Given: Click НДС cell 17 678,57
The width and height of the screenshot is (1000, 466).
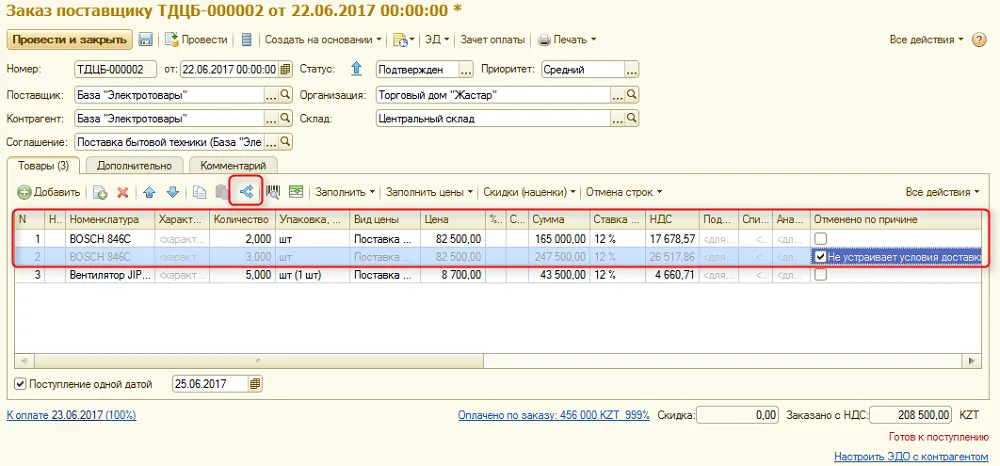Looking at the screenshot, I should click(x=672, y=238).
